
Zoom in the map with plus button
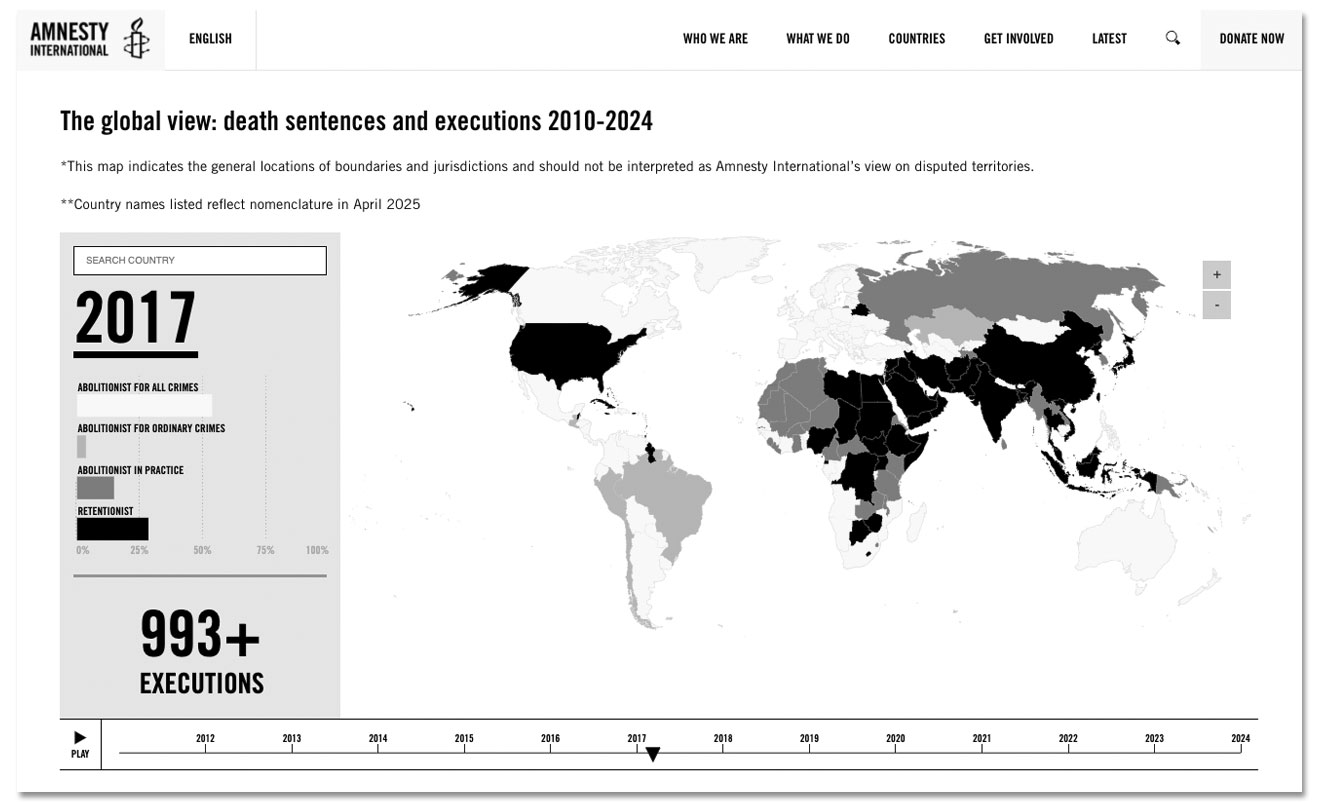pyautogui.click(x=1216, y=274)
